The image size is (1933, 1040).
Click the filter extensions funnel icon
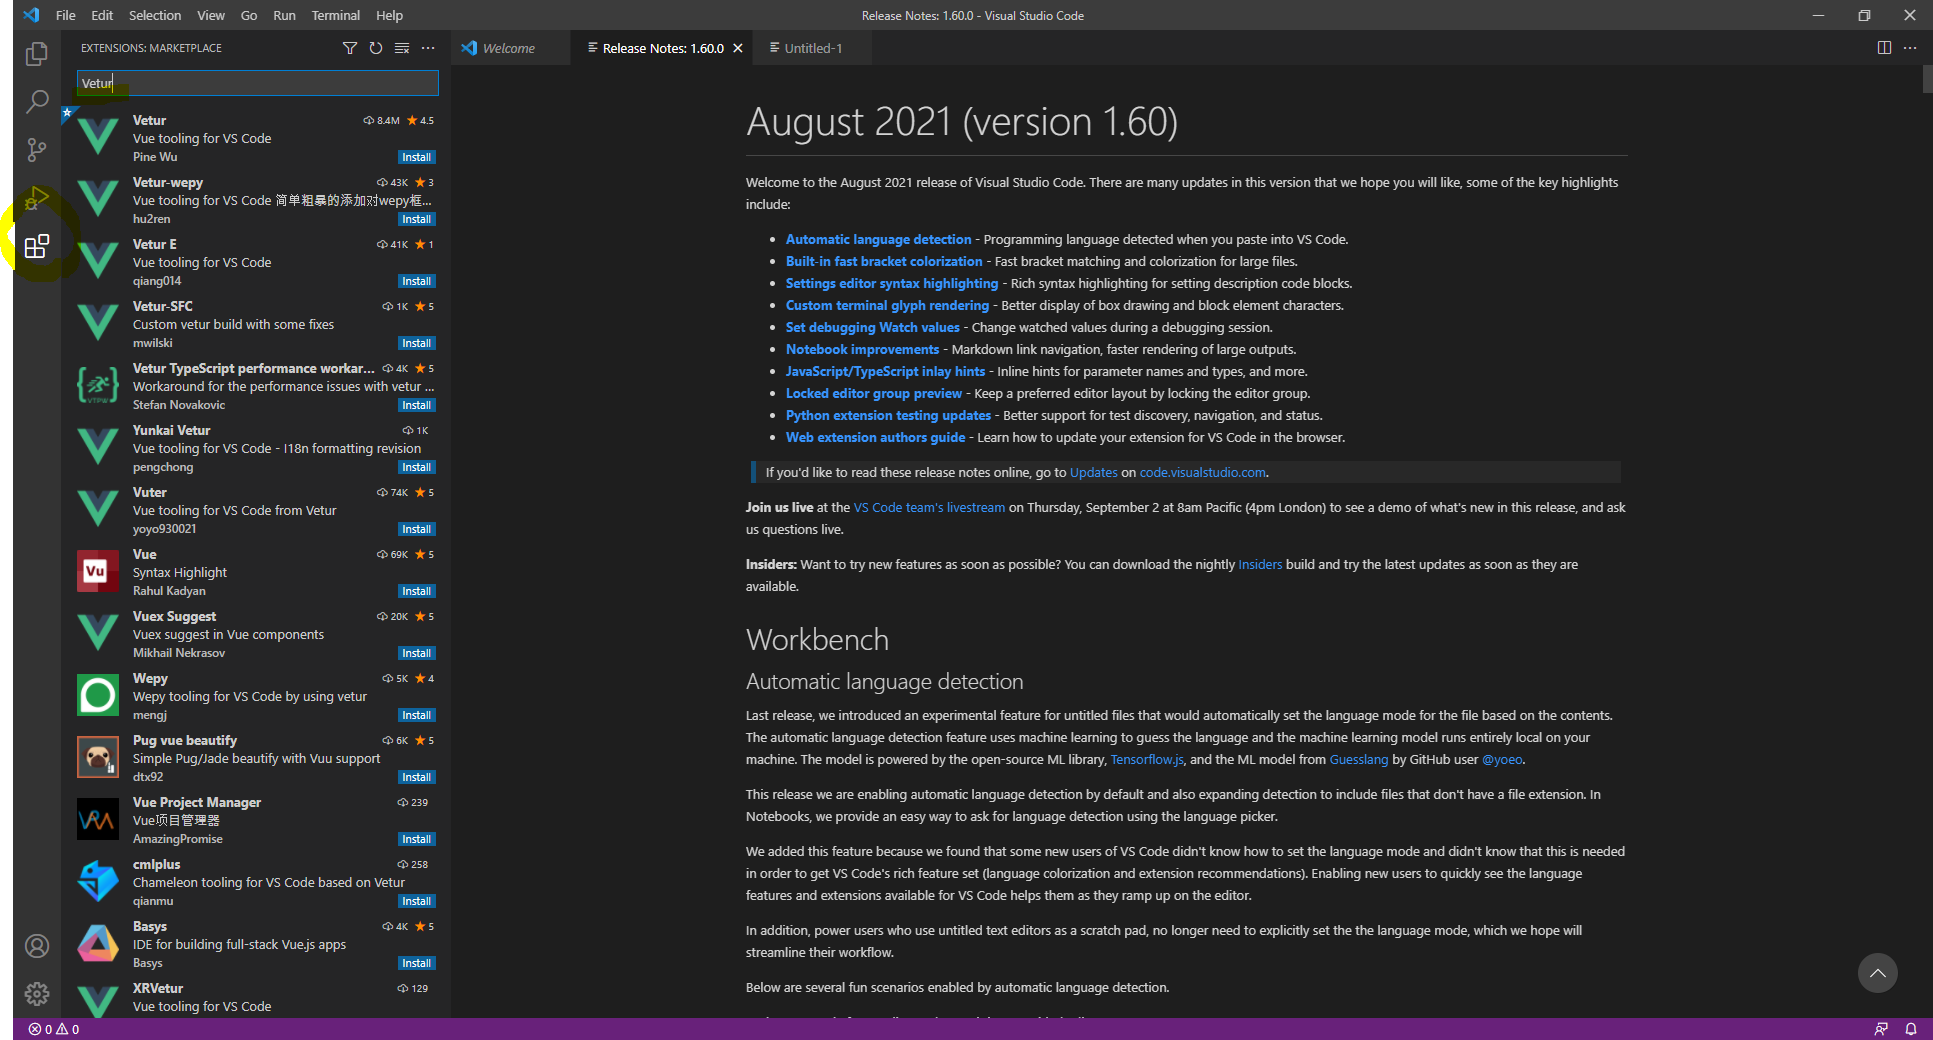[x=350, y=48]
